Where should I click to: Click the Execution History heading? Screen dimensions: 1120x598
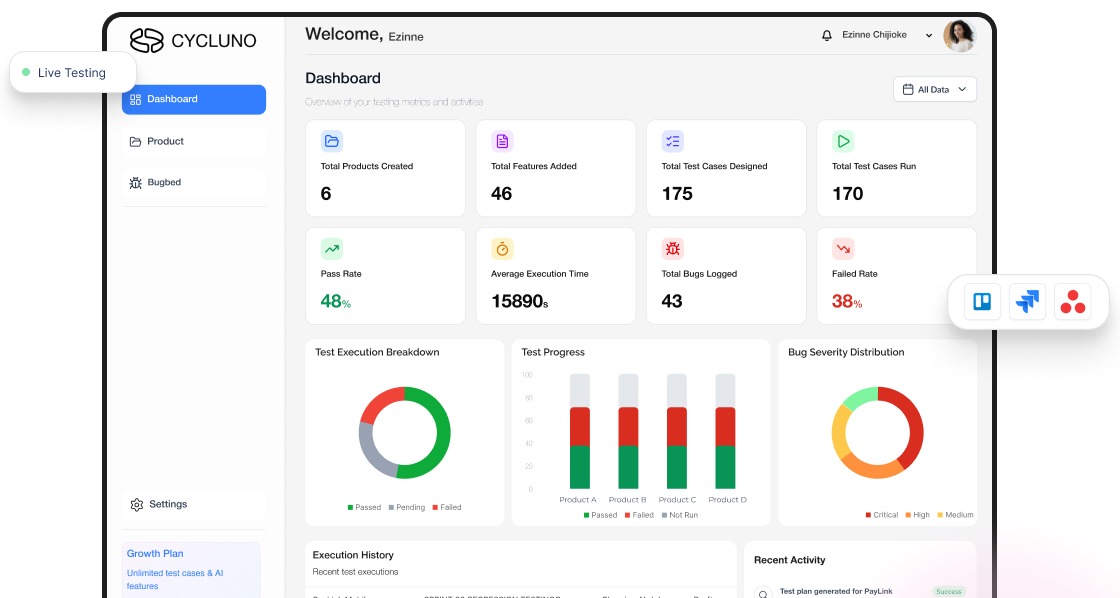tap(353, 555)
